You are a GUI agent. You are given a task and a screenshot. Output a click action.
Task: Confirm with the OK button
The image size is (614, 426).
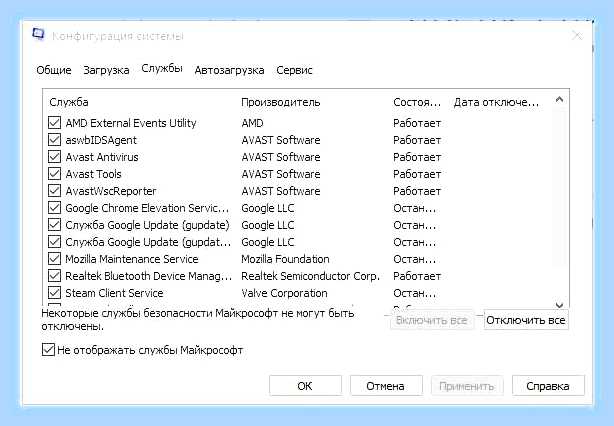point(305,386)
